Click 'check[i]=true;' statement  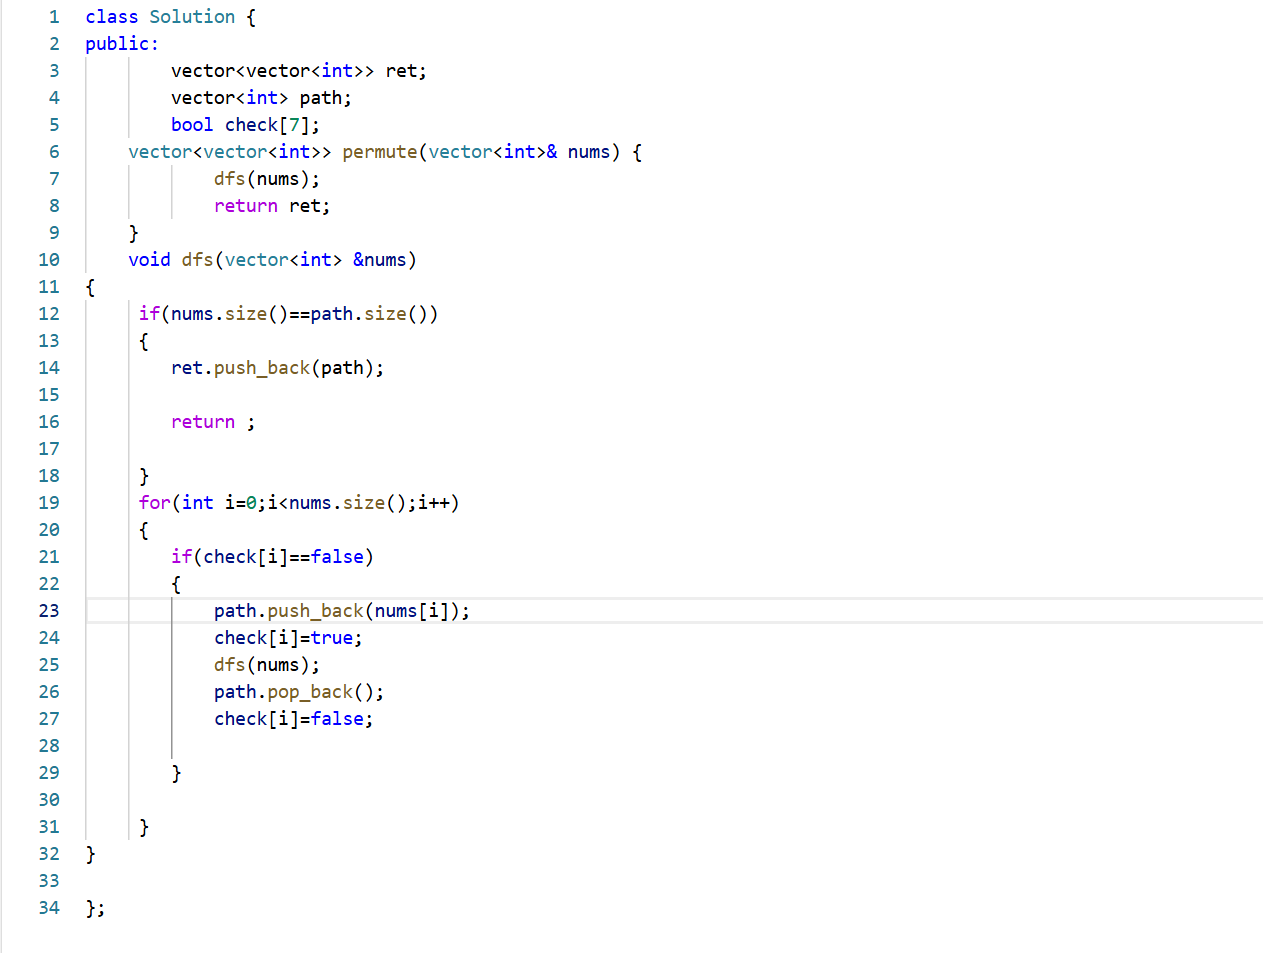tap(288, 638)
